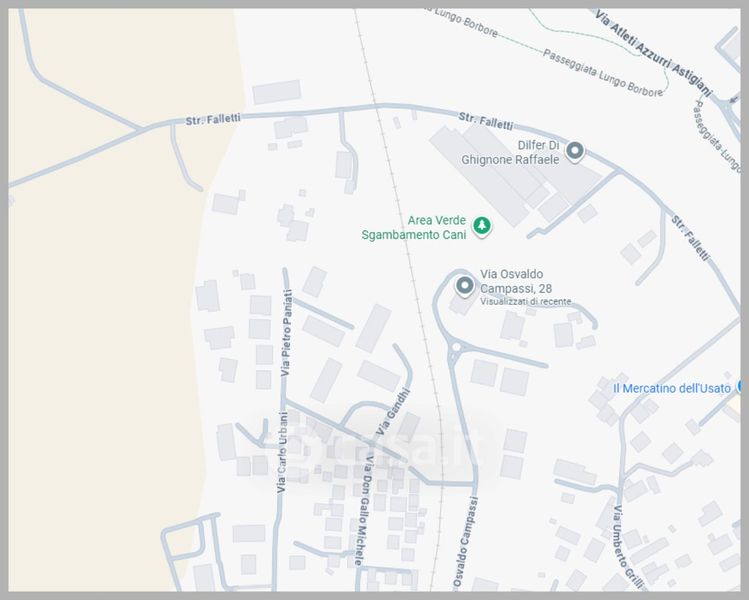Click the Via Gandhi street label
The image size is (749, 600).
click(393, 410)
